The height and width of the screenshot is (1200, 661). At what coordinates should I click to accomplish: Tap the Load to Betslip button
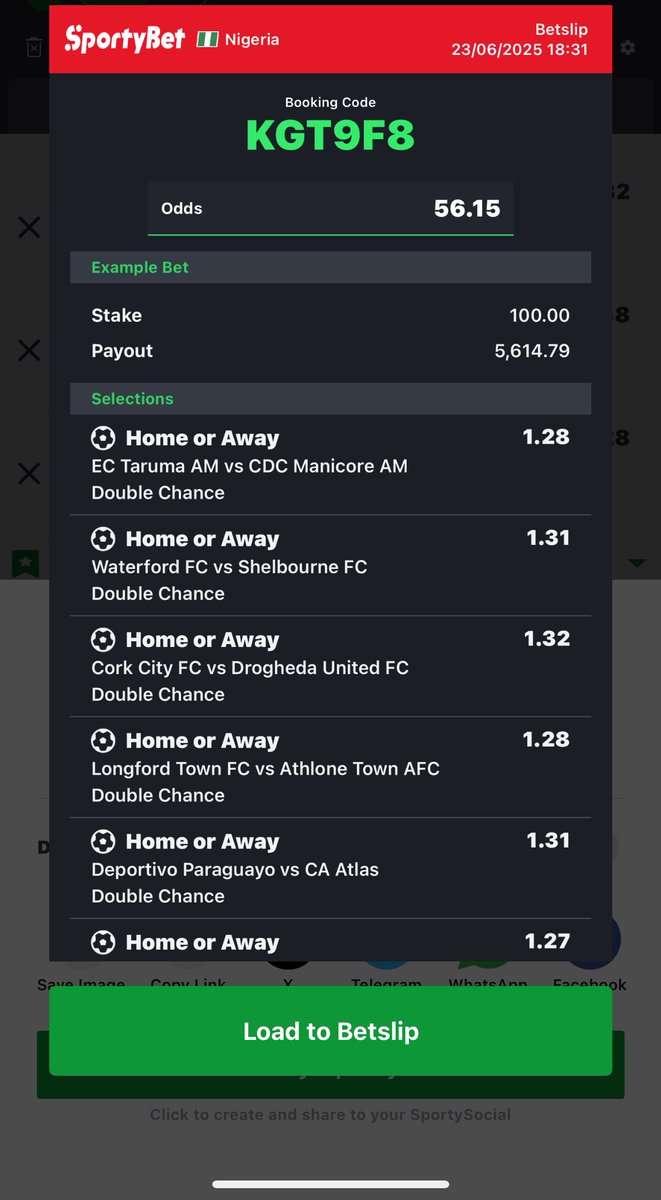click(330, 1031)
